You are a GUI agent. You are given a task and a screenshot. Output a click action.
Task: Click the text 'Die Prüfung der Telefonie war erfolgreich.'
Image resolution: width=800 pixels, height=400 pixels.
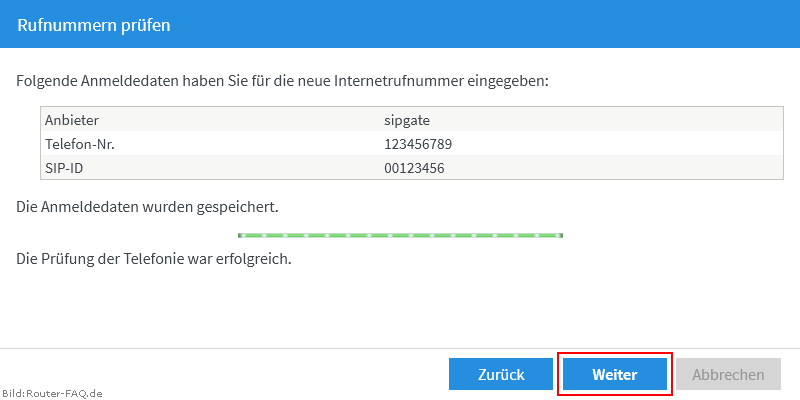[x=154, y=259]
